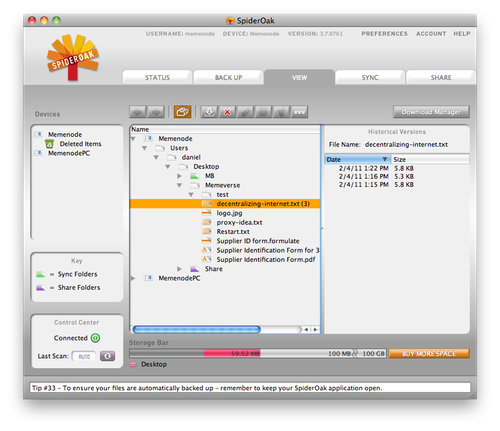The image size is (500, 431).
Task: Click the Last Scan AUTO field
Action: click(84, 356)
